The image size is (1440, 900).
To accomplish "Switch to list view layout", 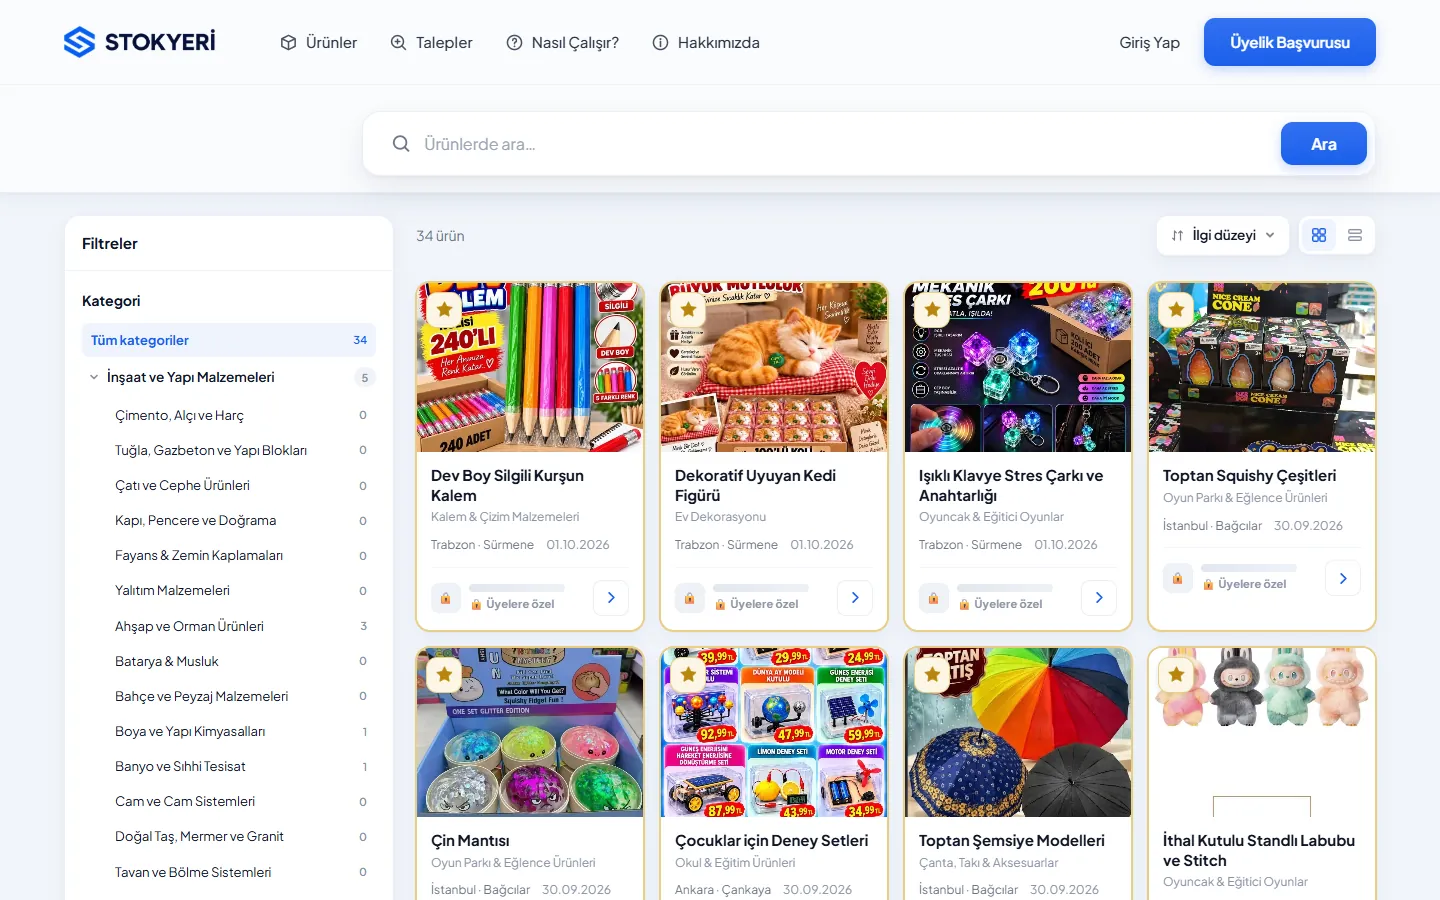I will [x=1355, y=235].
